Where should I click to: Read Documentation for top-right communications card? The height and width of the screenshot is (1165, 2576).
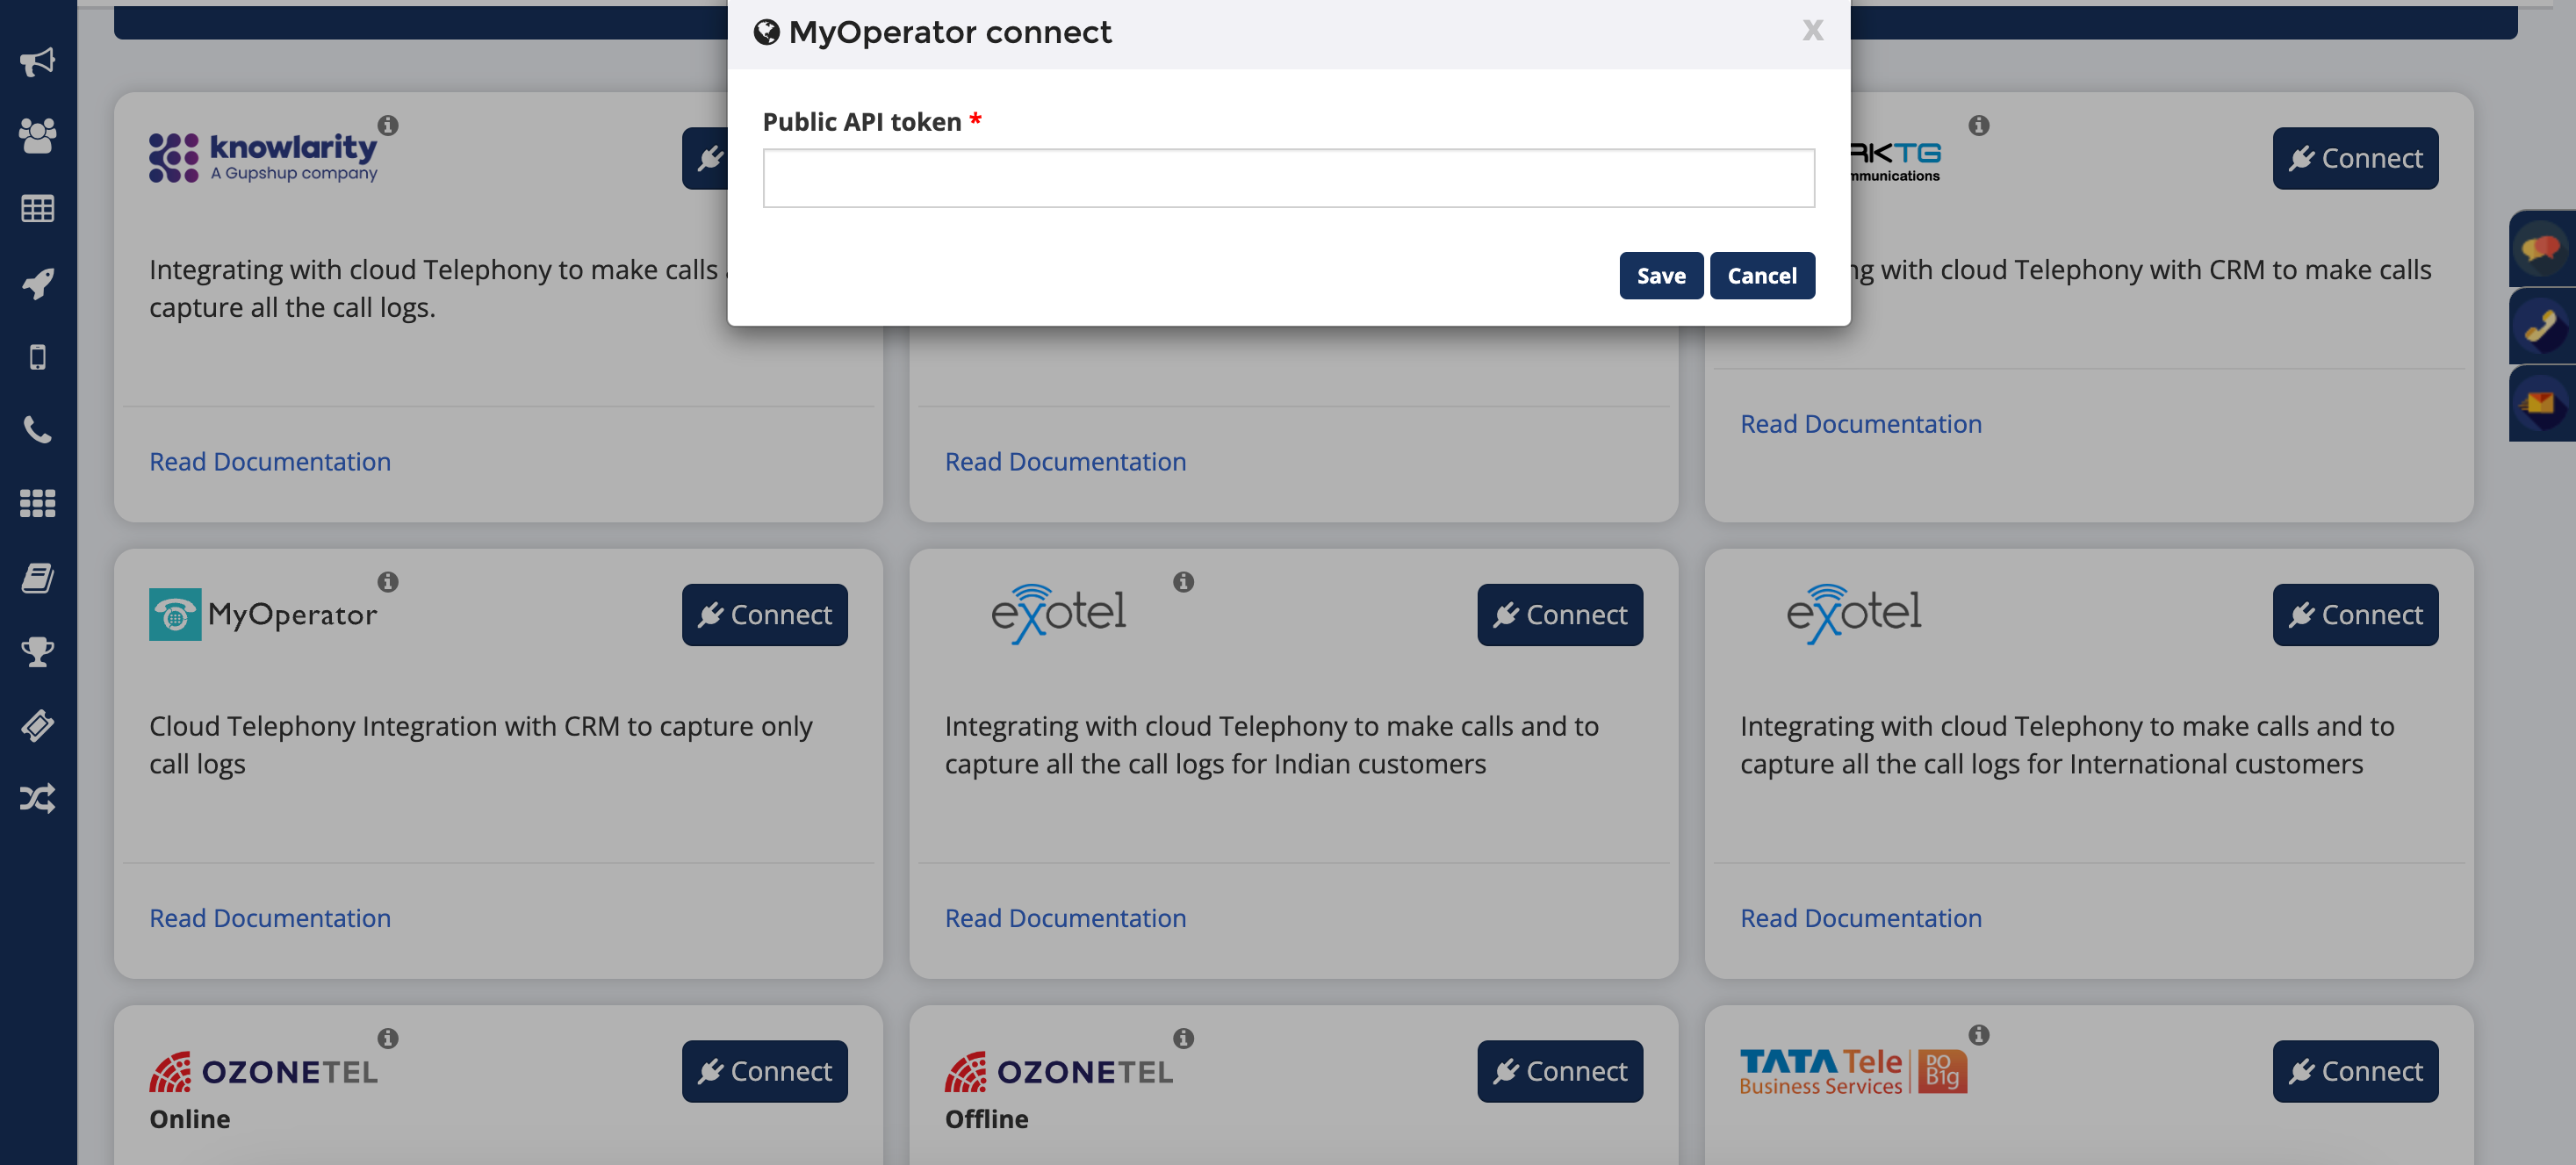(x=1860, y=423)
